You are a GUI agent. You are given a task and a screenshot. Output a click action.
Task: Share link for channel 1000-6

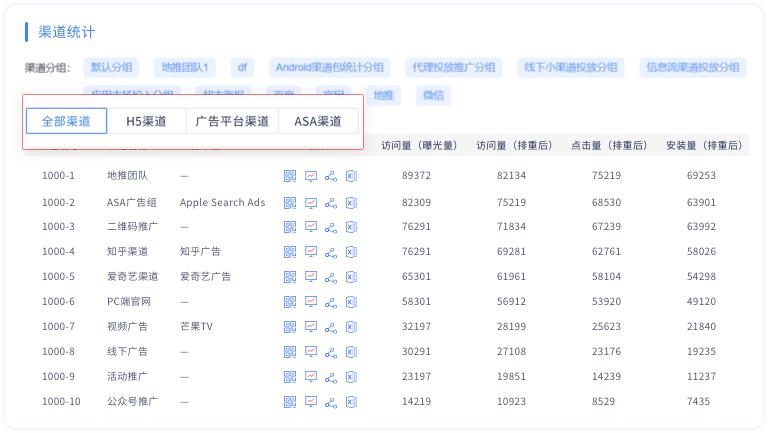pos(331,302)
